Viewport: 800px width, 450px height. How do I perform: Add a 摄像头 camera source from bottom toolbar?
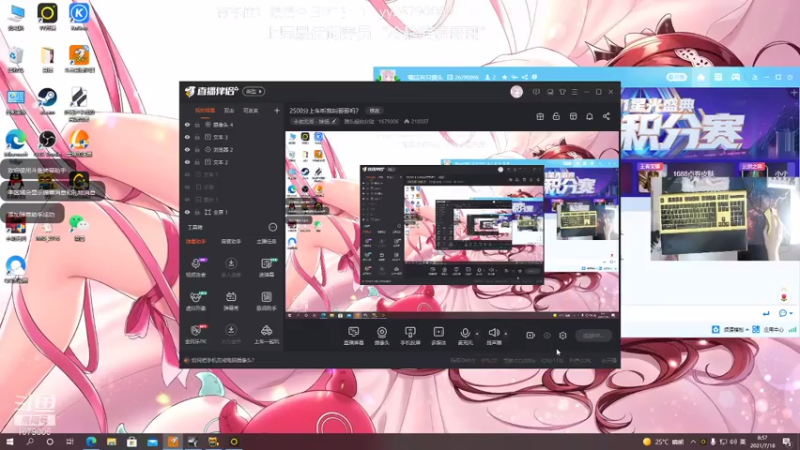tap(382, 336)
